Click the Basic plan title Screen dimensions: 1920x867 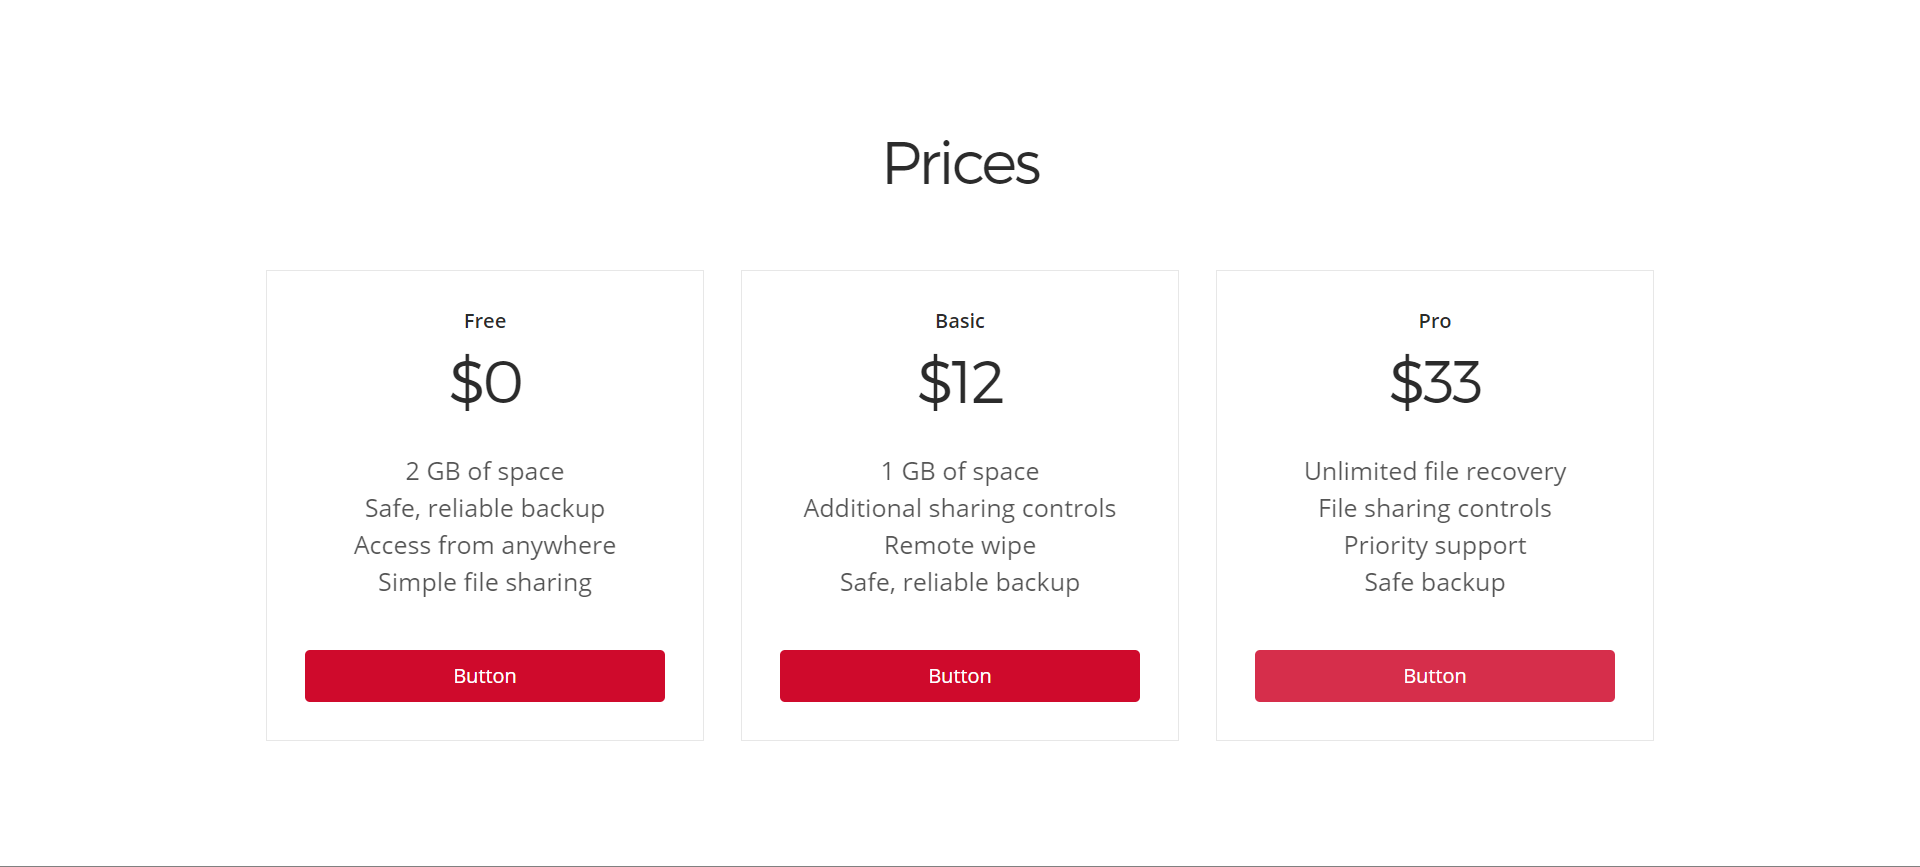960,321
